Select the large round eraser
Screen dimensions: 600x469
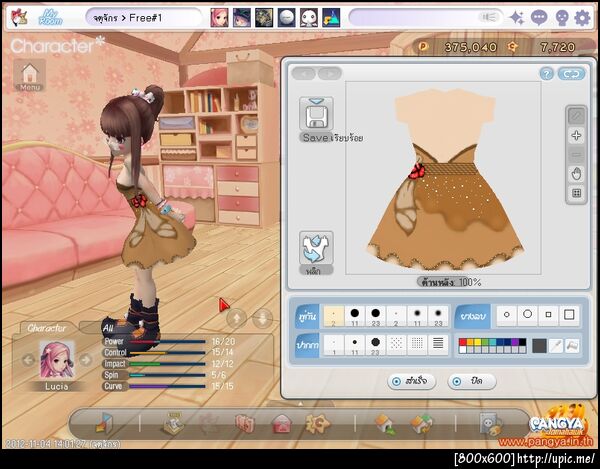(x=527, y=315)
